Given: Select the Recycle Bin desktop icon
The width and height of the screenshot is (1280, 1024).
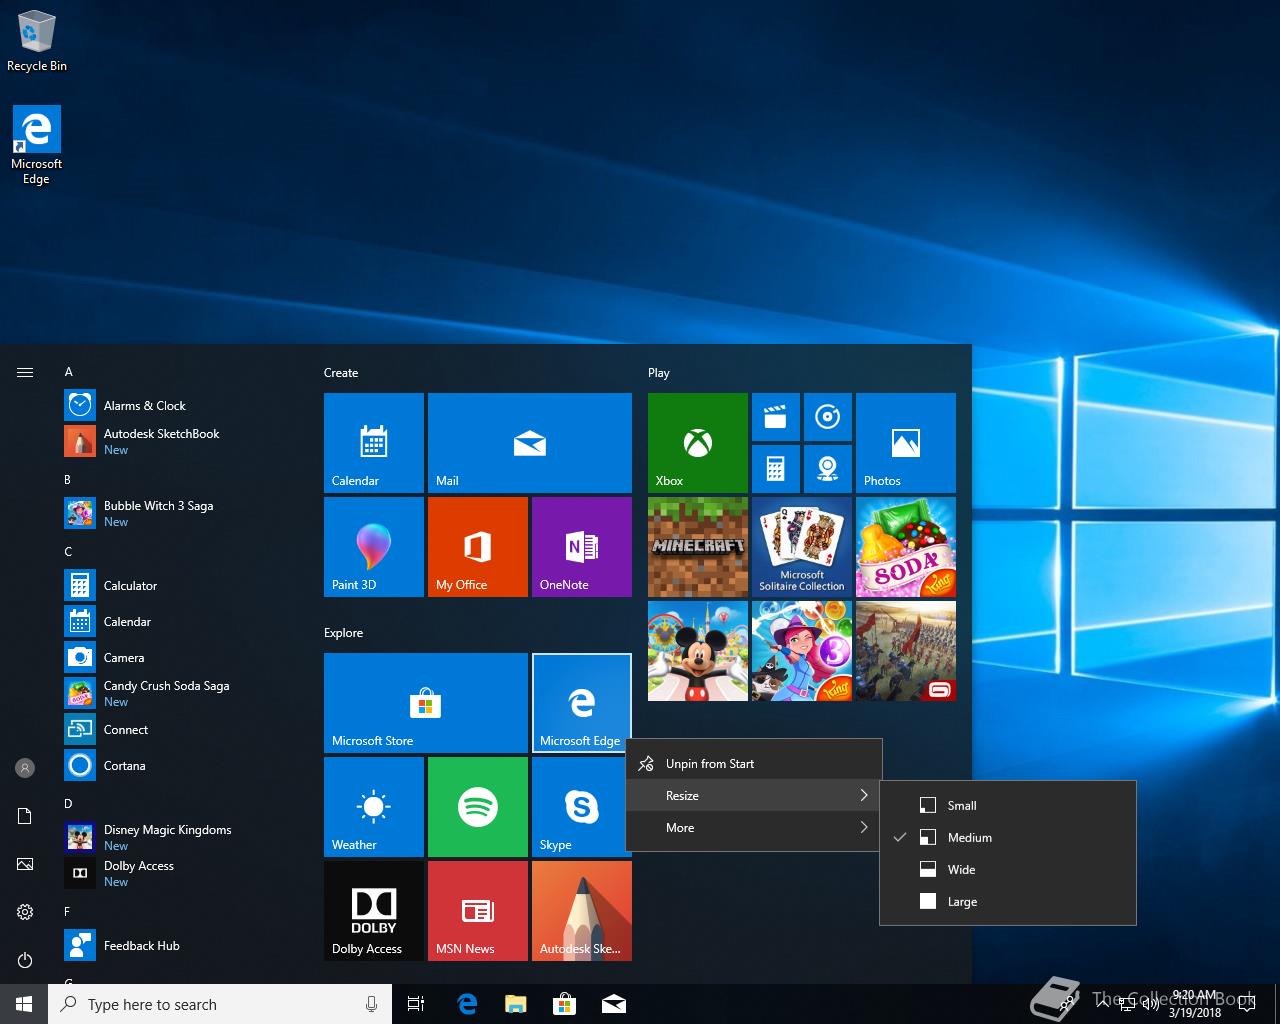Looking at the screenshot, I should (x=37, y=41).
